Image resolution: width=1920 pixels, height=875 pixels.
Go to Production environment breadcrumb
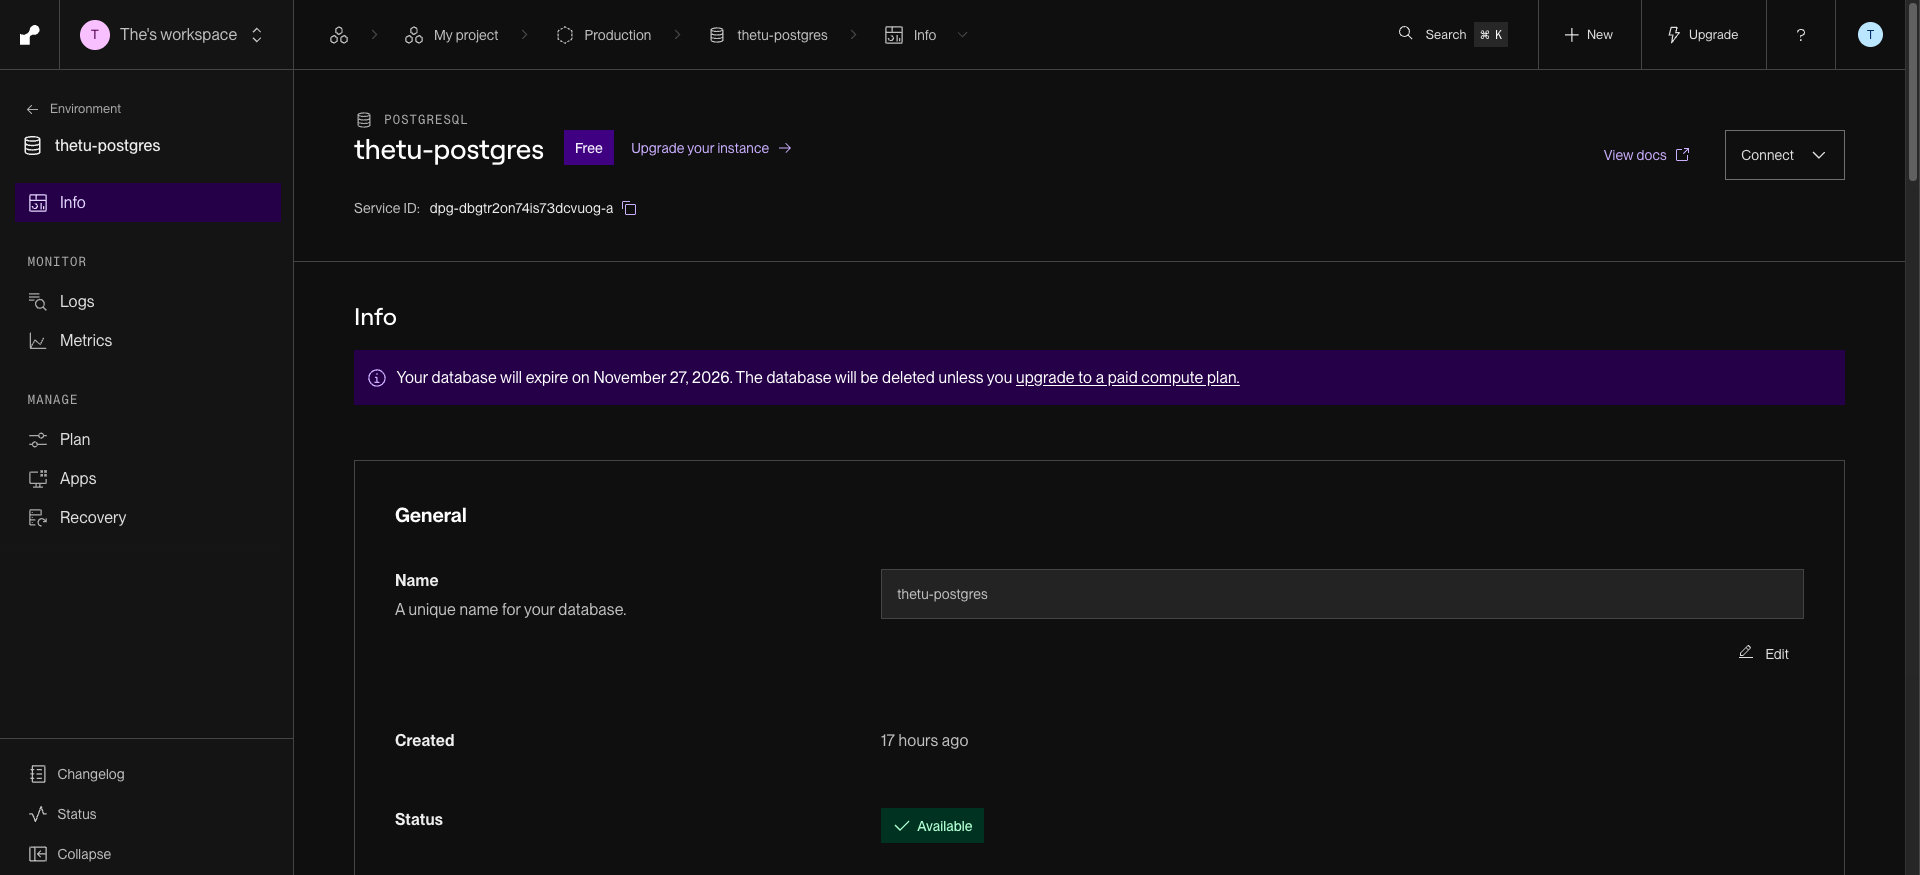(x=604, y=35)
